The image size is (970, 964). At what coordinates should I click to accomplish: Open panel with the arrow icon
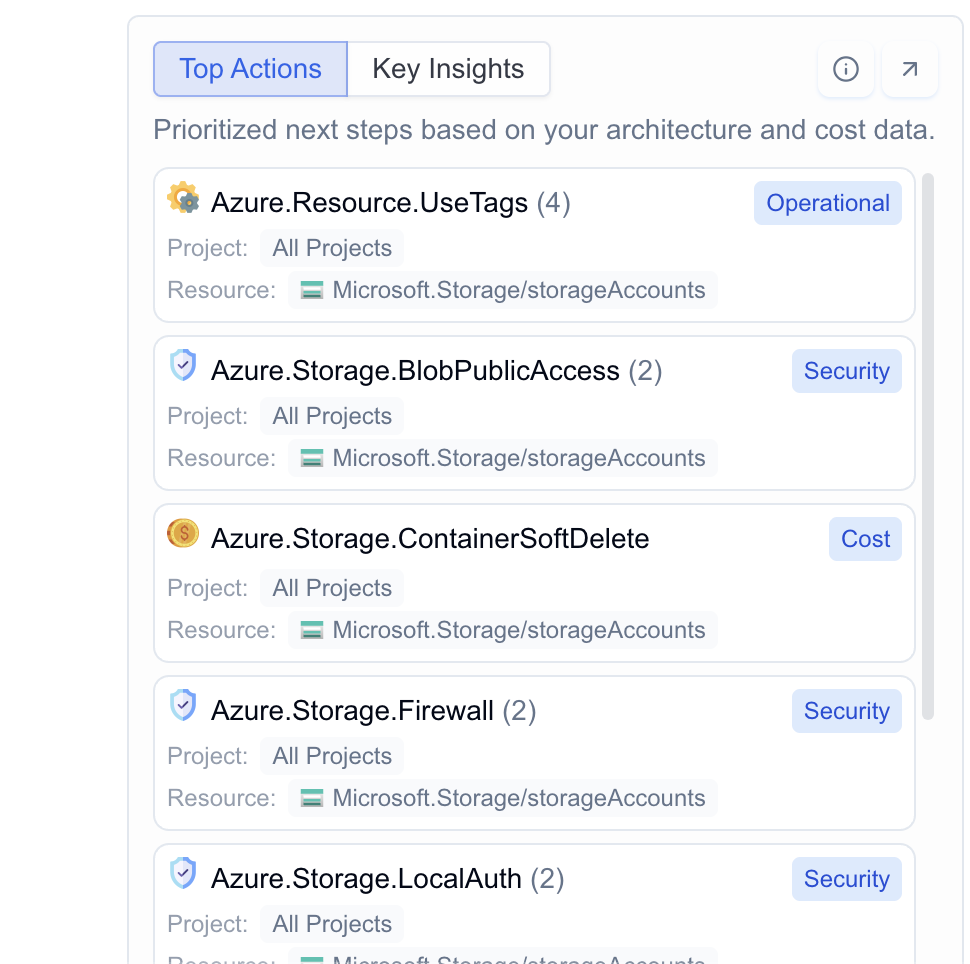[910, 69]
